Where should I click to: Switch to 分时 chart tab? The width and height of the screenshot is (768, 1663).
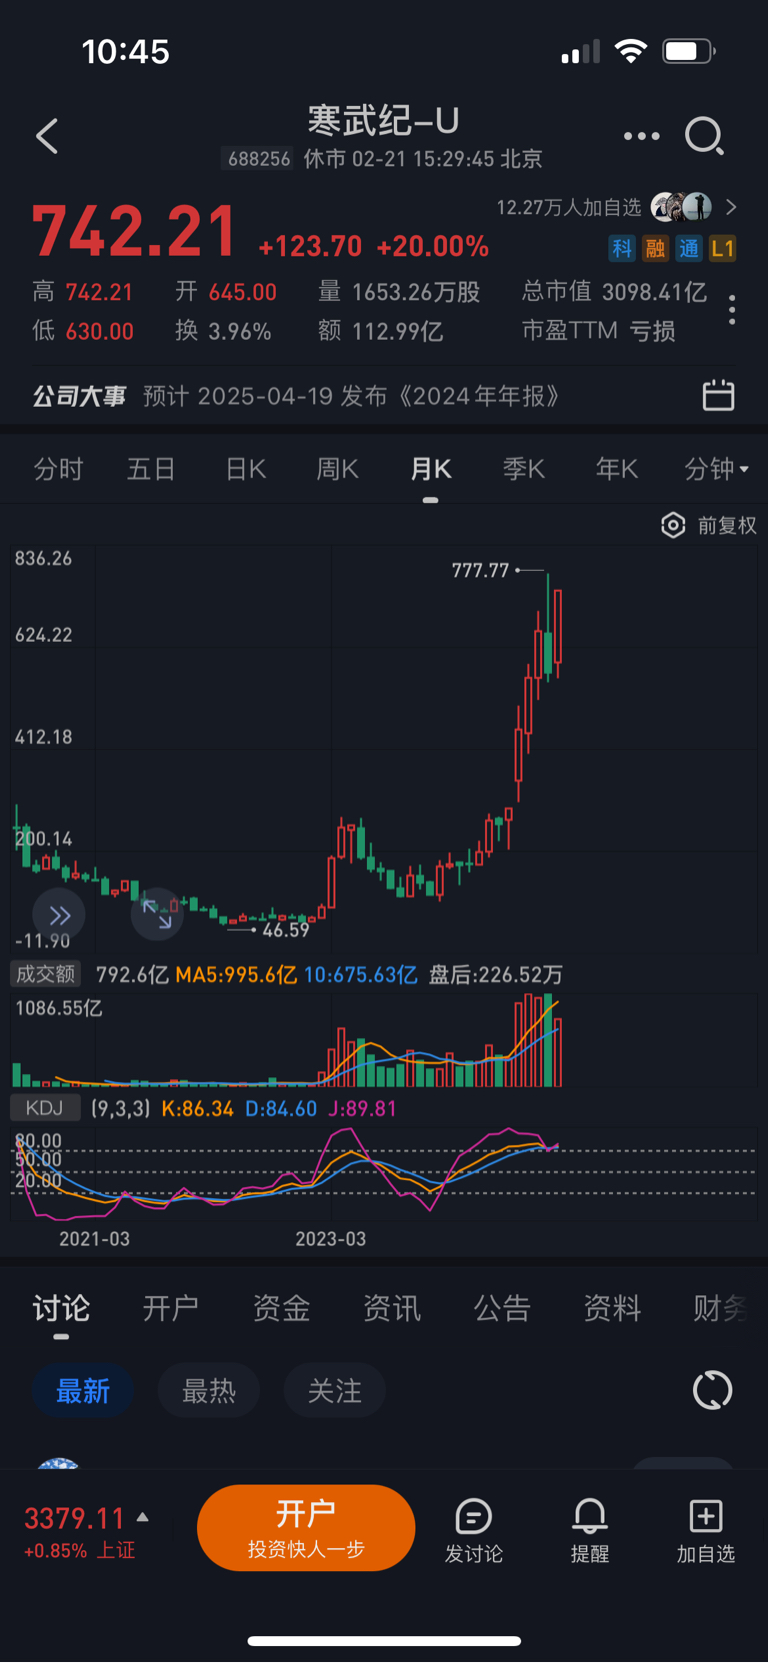point(58,469)
